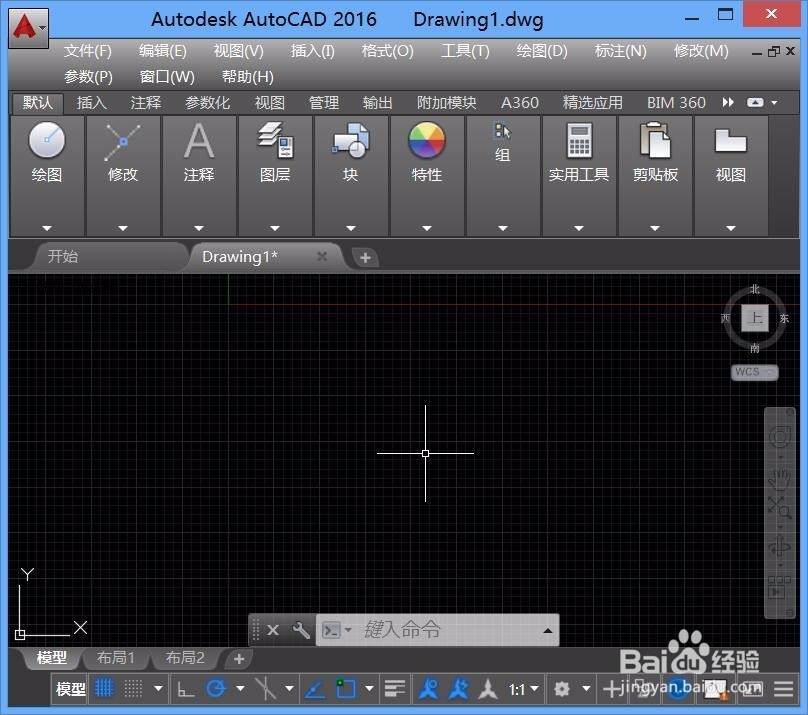Open the WCS coordinate system dropdown
The height and width of the screenshot is (715, 808).
pyautogui.click(x=754, y=372)
